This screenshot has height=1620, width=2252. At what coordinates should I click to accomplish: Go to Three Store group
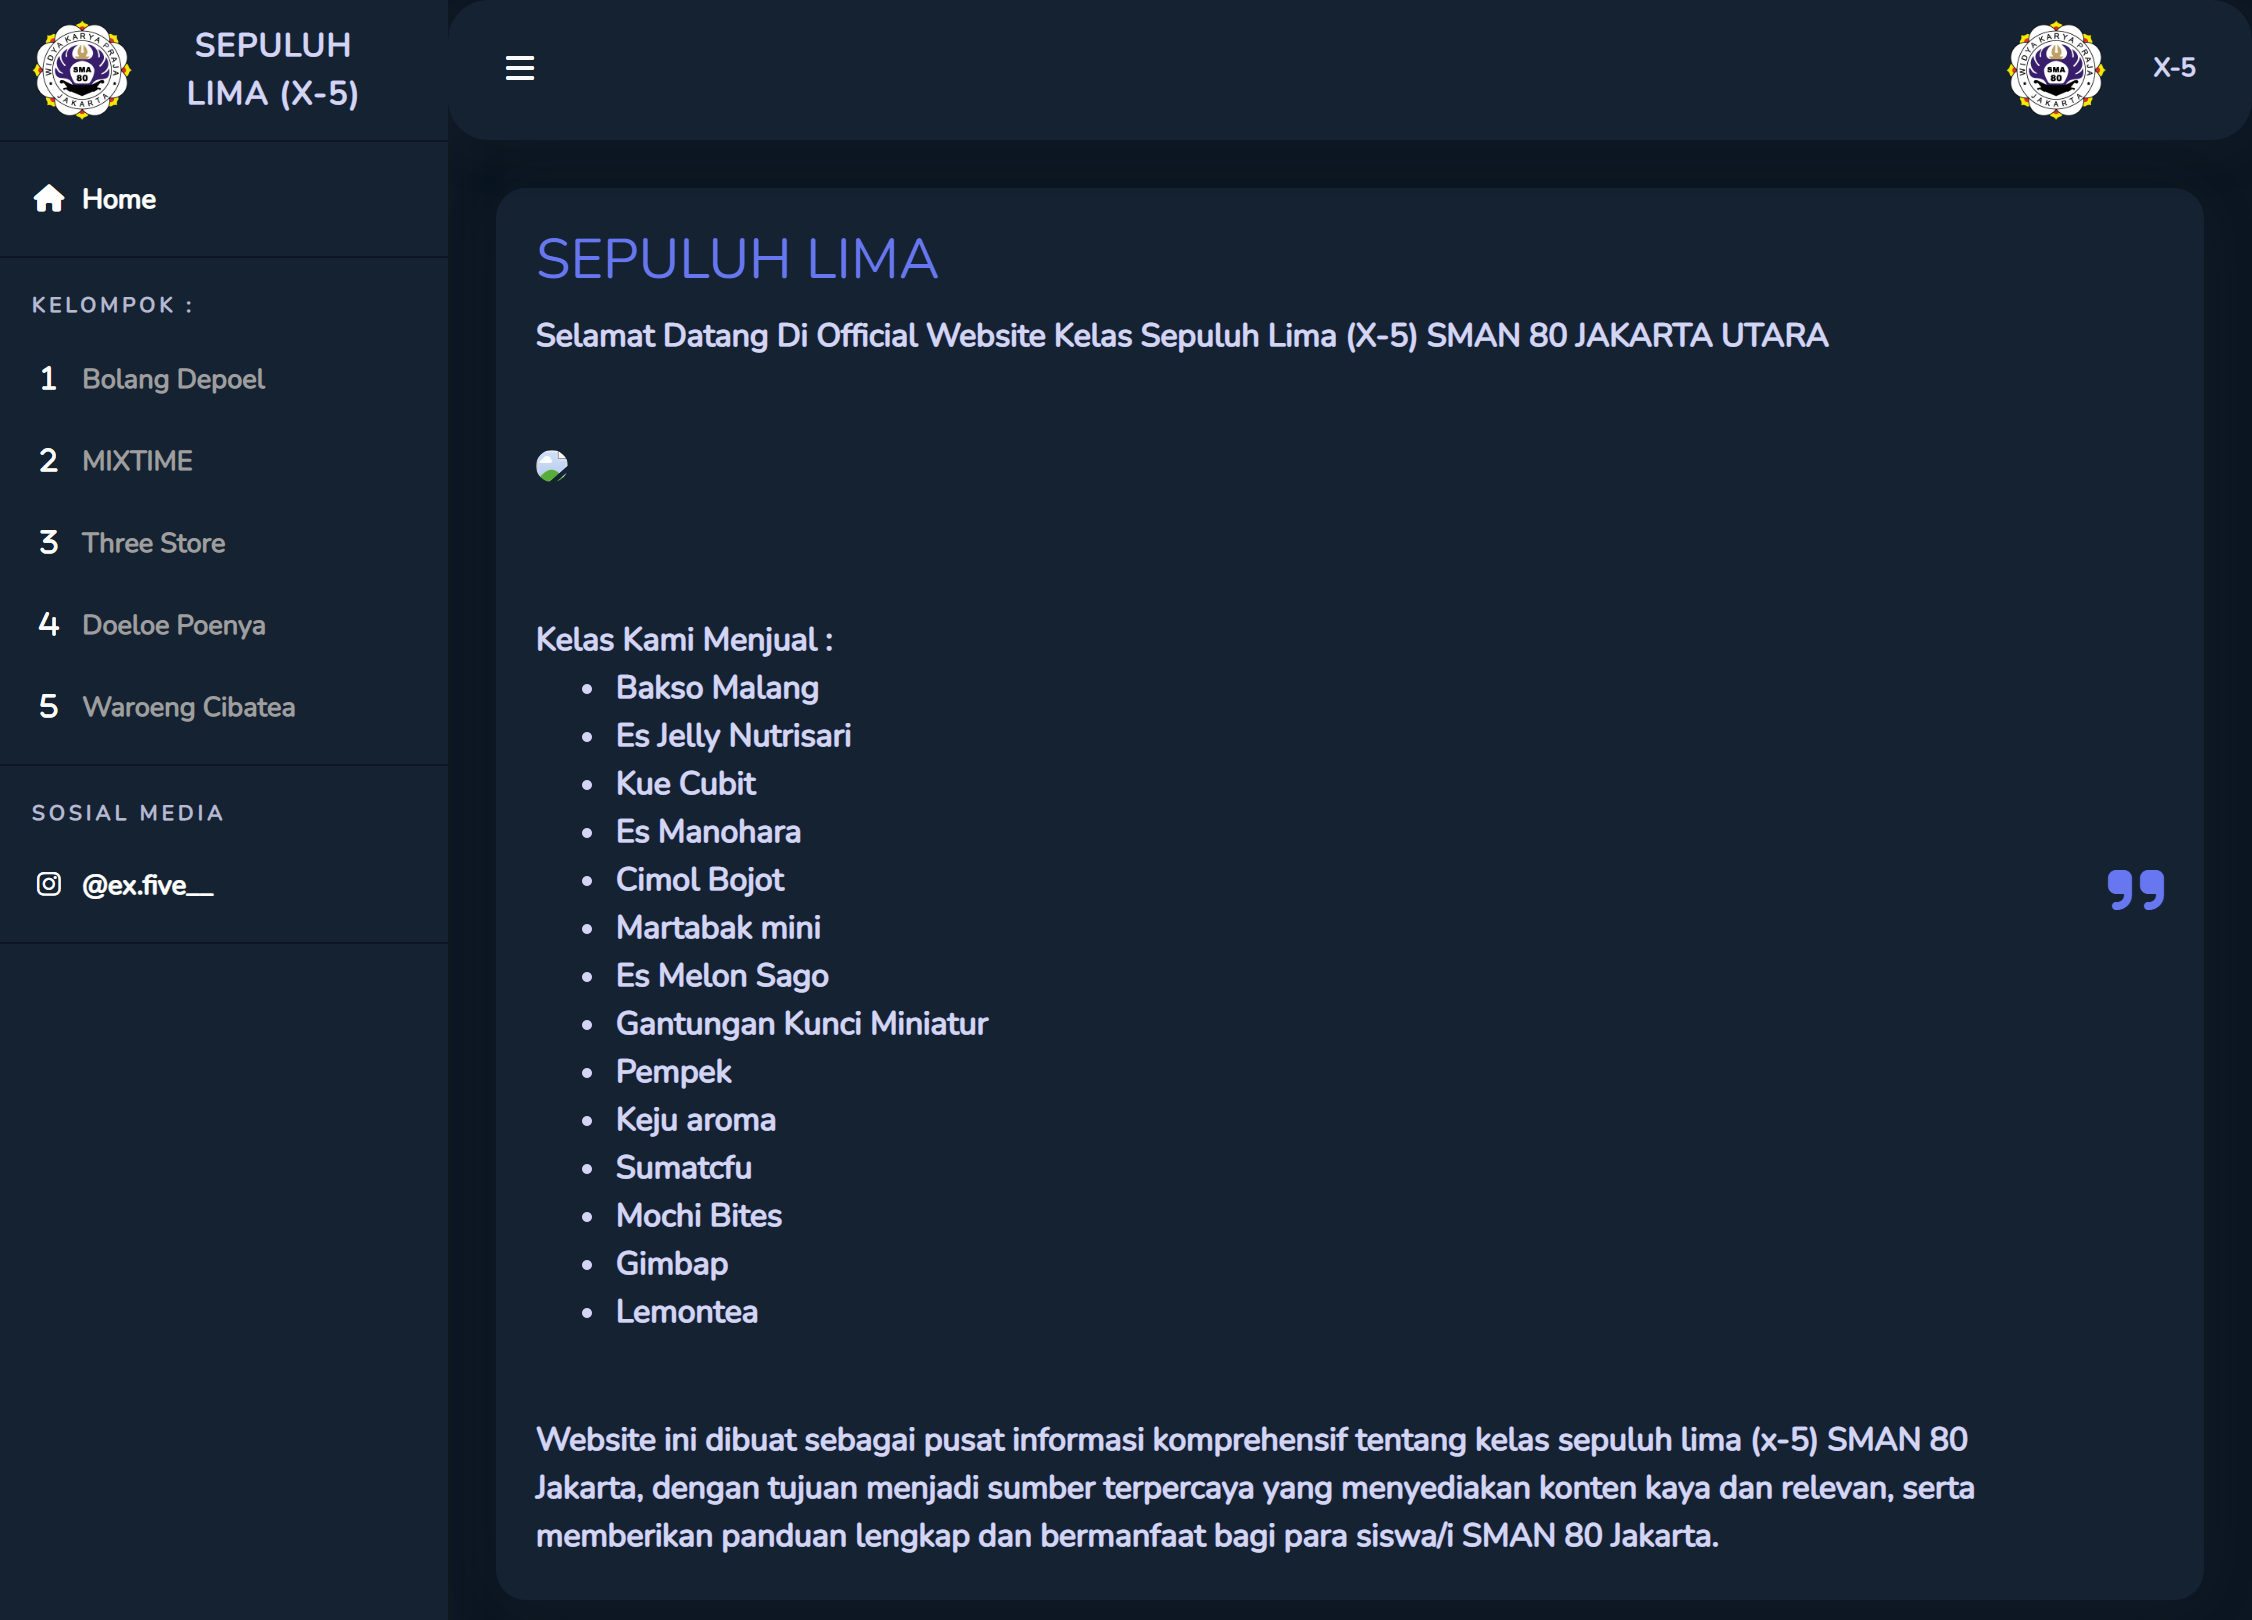(x=153, y=543)
